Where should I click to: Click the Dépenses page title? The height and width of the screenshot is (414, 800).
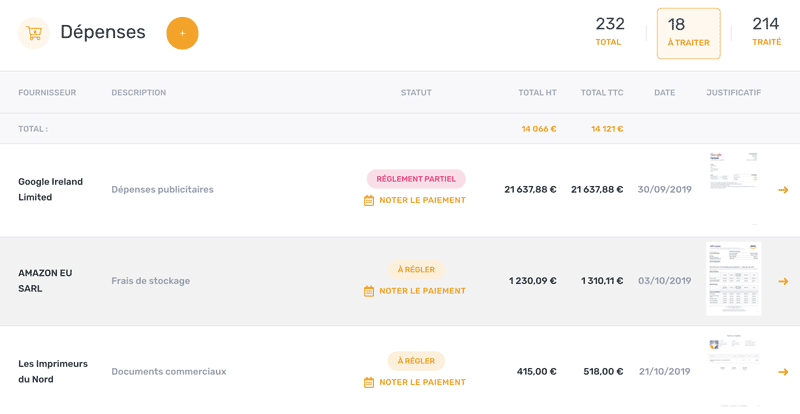point(103,32)
